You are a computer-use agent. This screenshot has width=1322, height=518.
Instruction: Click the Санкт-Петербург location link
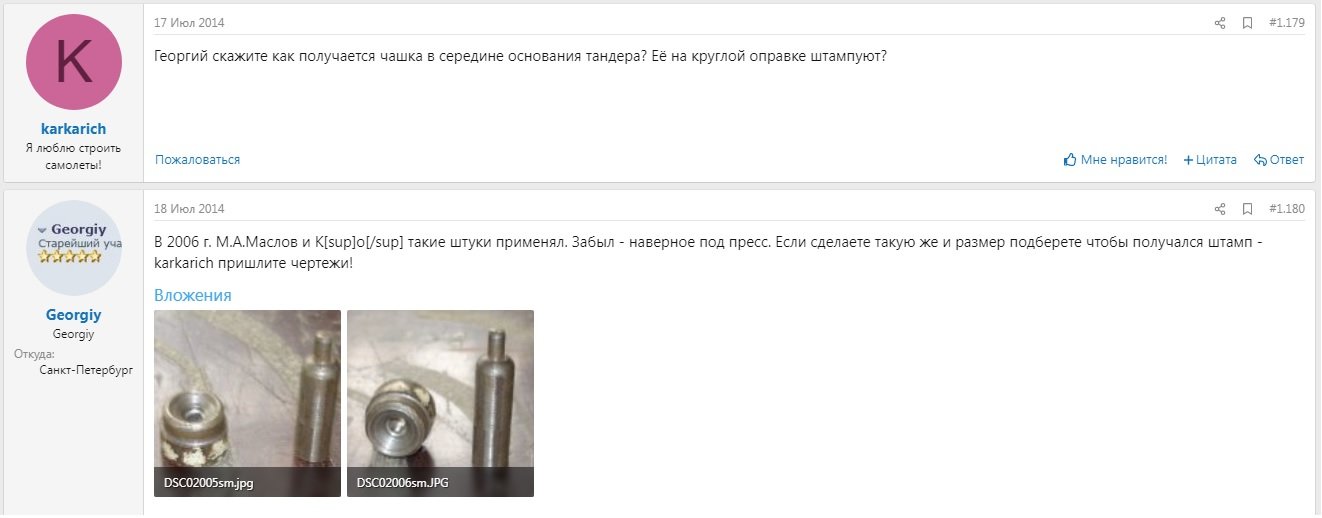pyautogui.click(x=86, y=370)
